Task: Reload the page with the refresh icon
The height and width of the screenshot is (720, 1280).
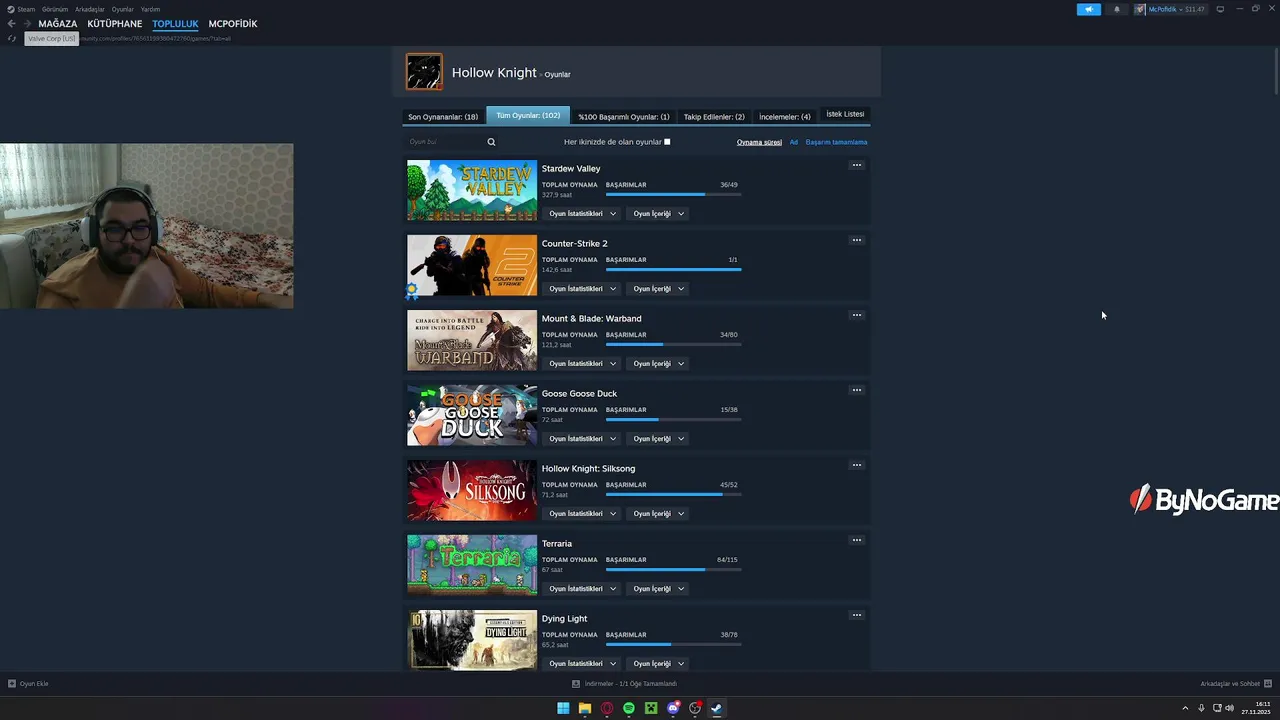Action: point(12,38)
